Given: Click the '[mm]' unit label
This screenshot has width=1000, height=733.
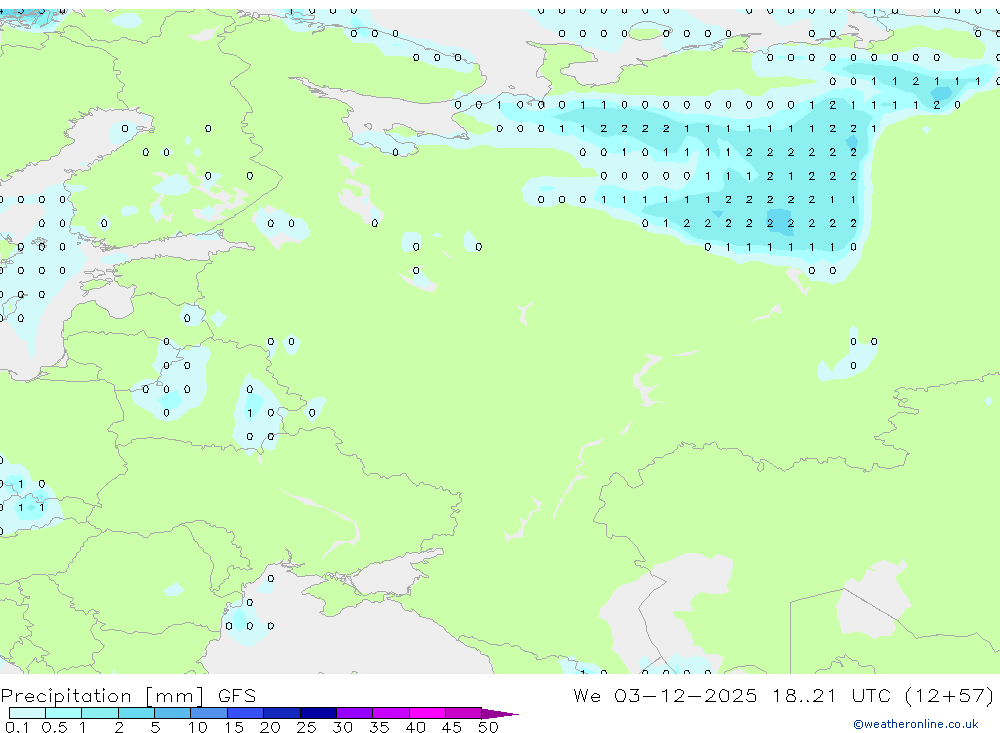Looking at the screenshot, I should click(174, 695).
